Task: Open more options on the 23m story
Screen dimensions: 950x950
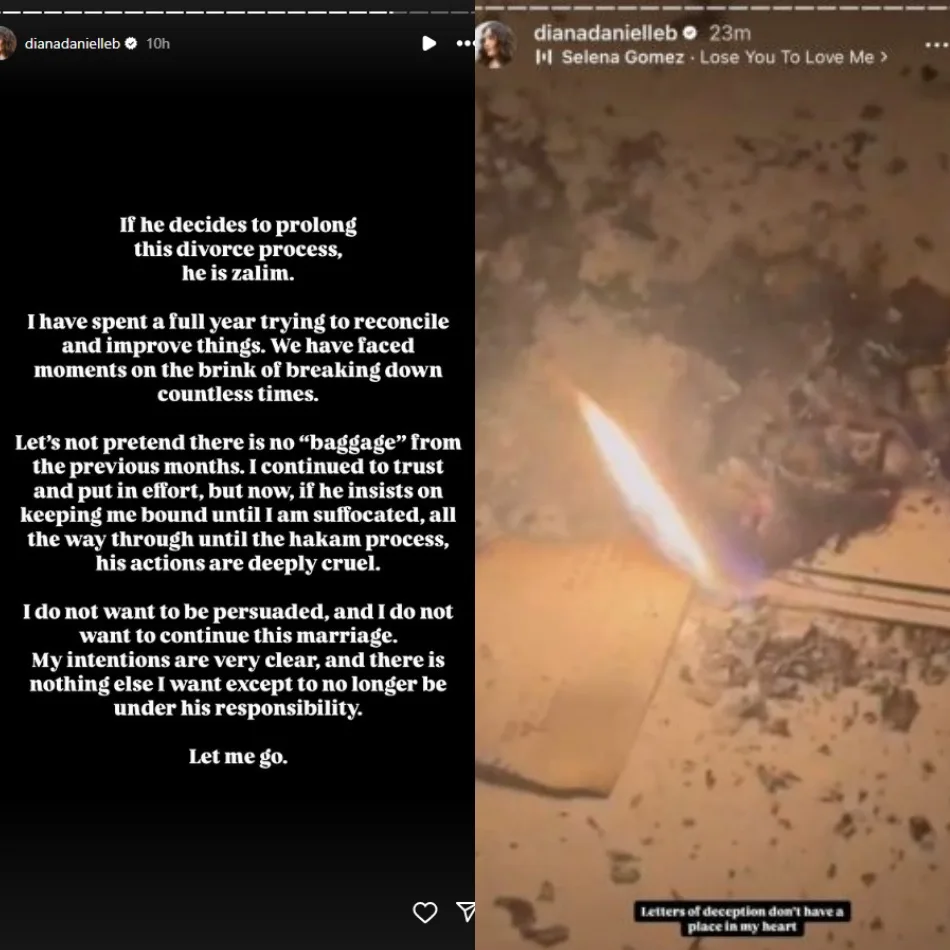Action: click(x=937, y=45)
